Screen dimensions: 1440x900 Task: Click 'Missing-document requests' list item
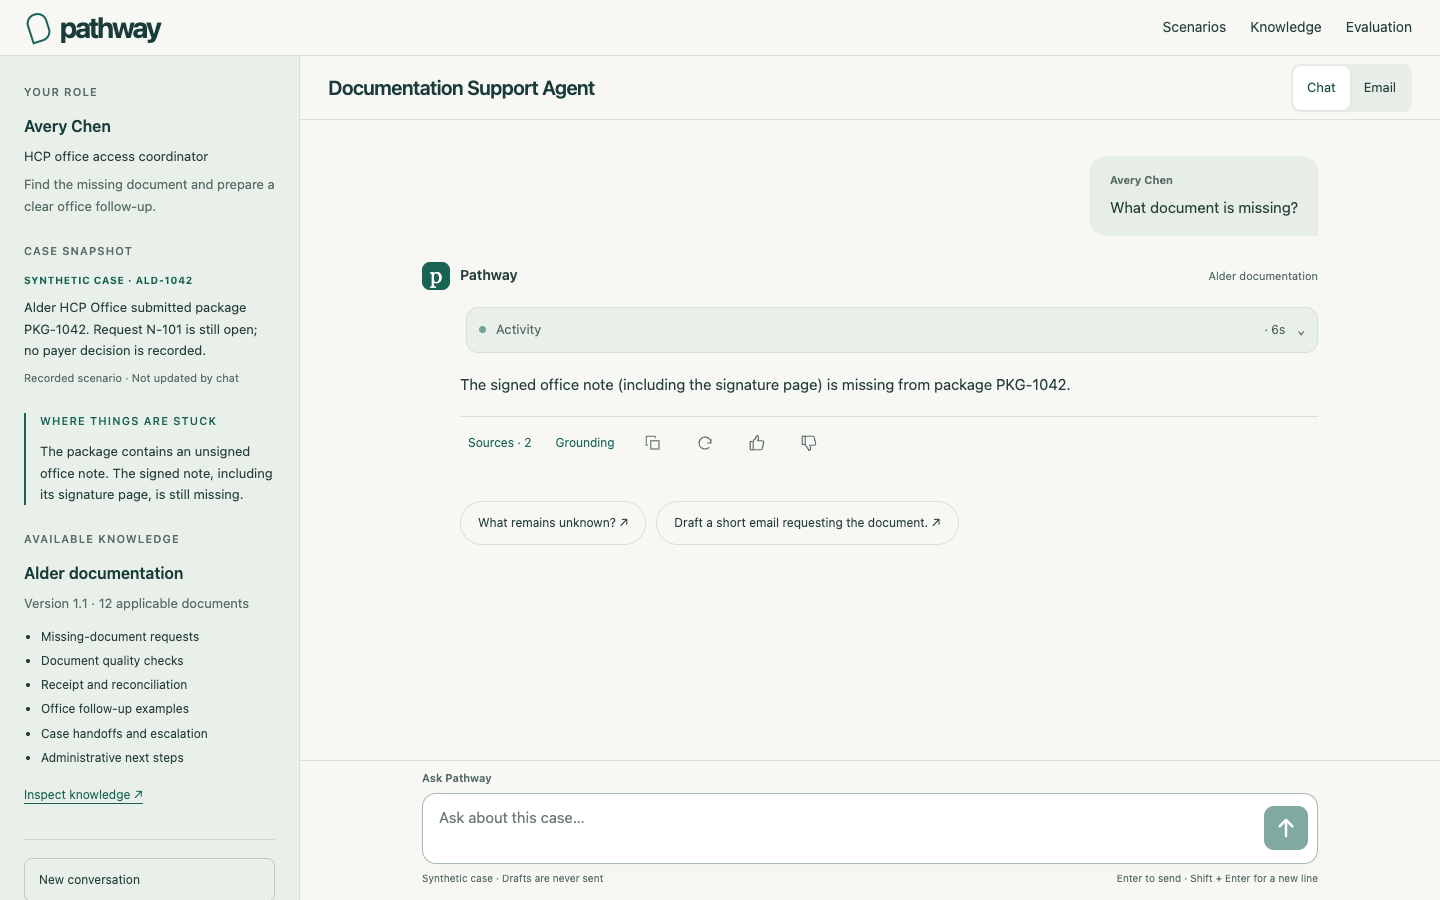(120, 637)
